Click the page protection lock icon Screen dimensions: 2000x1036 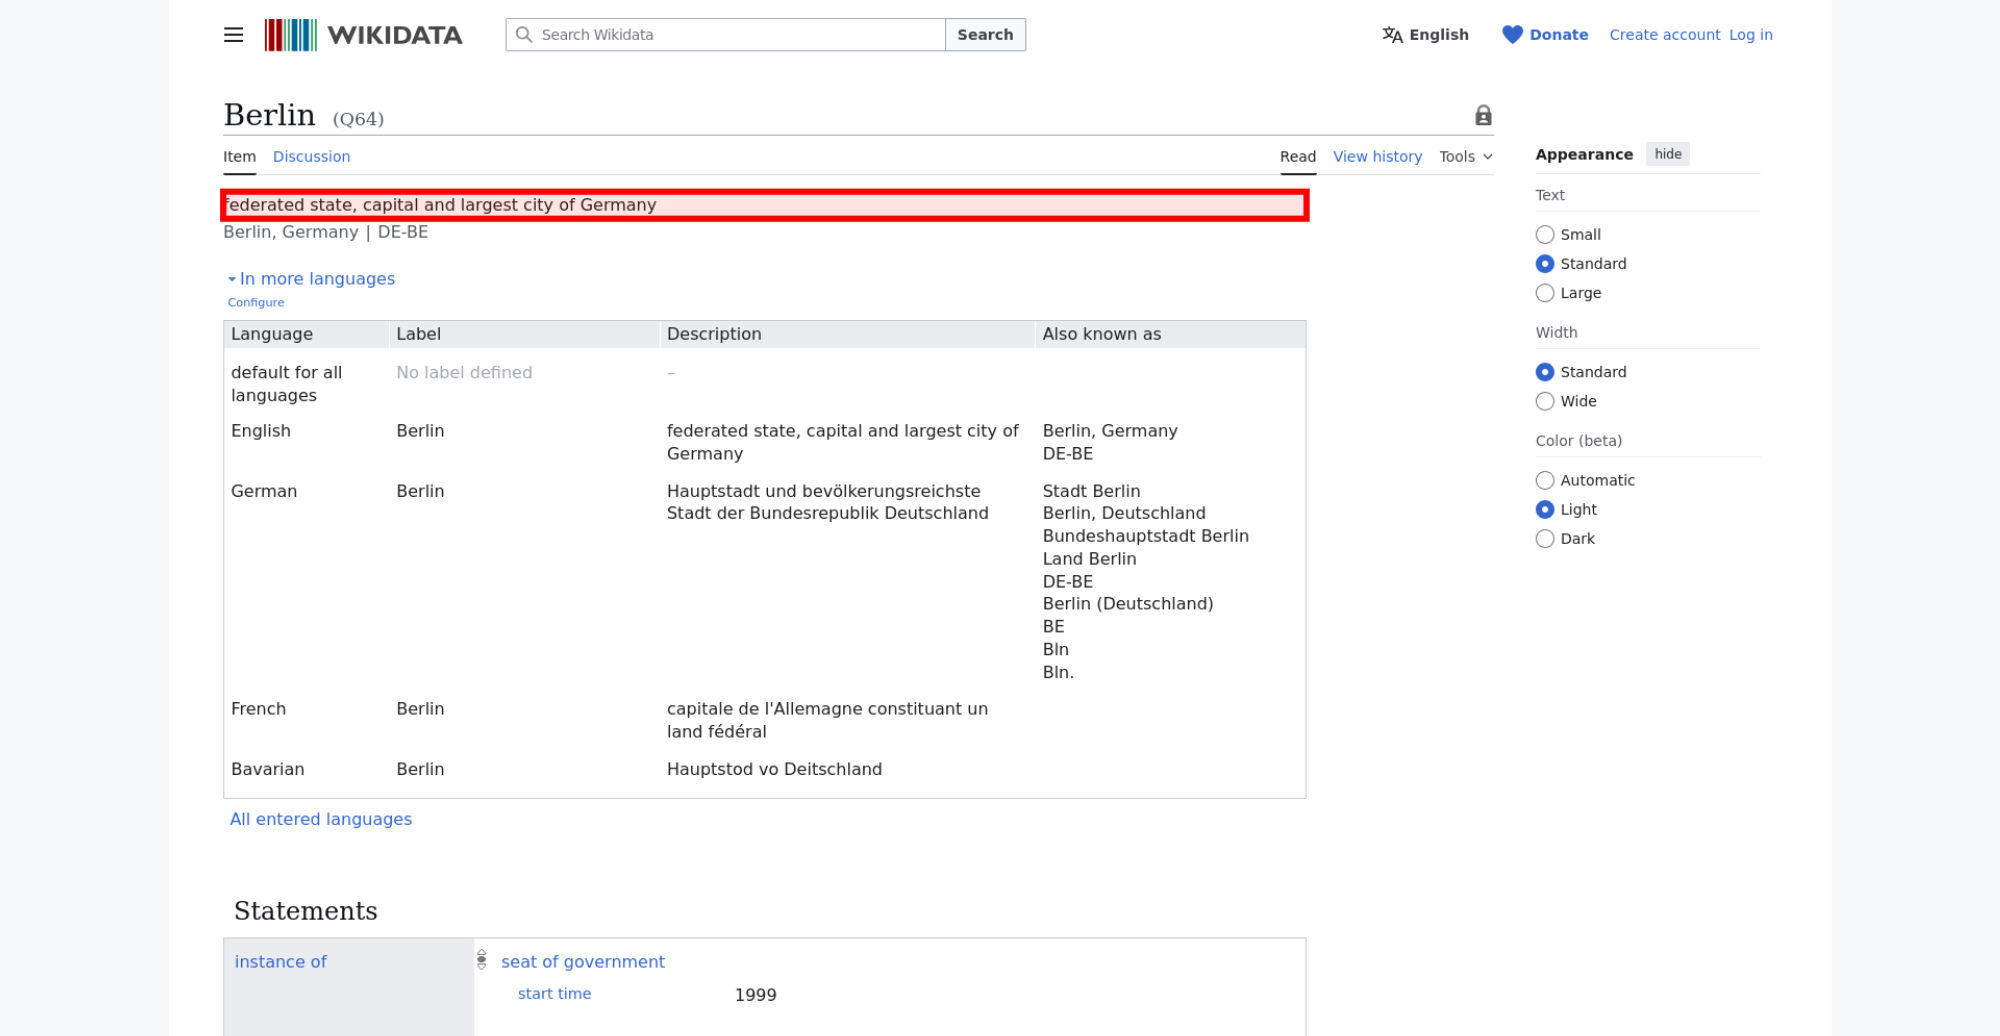1483,116
